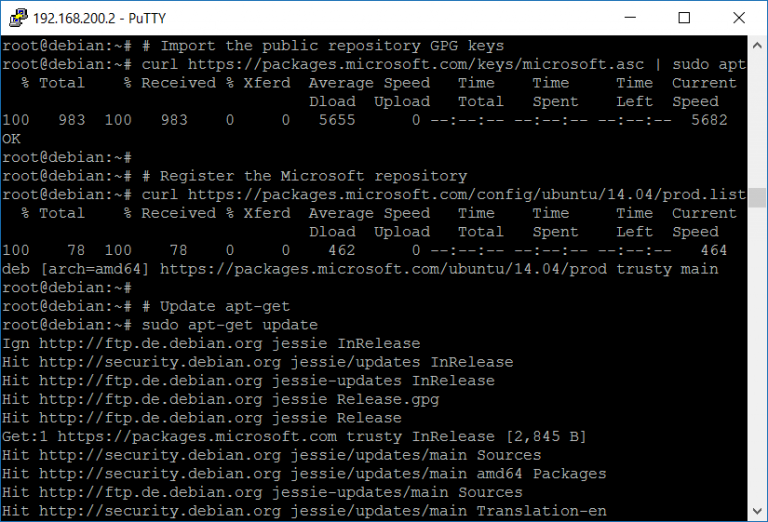The width and height of the screenshot is (768, 522).
Task: Open the PuTTY system menu icon
Action: pyautogui.click(x=17, y=17)
